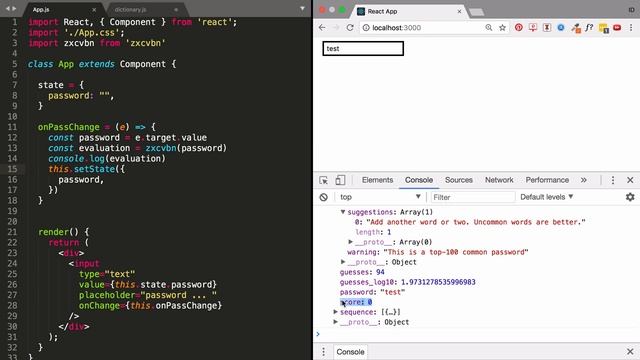The height and width of the screenshot is (360, 640).
Task: Click the 'guesses: 94' console line
Action: coord(362,272)
